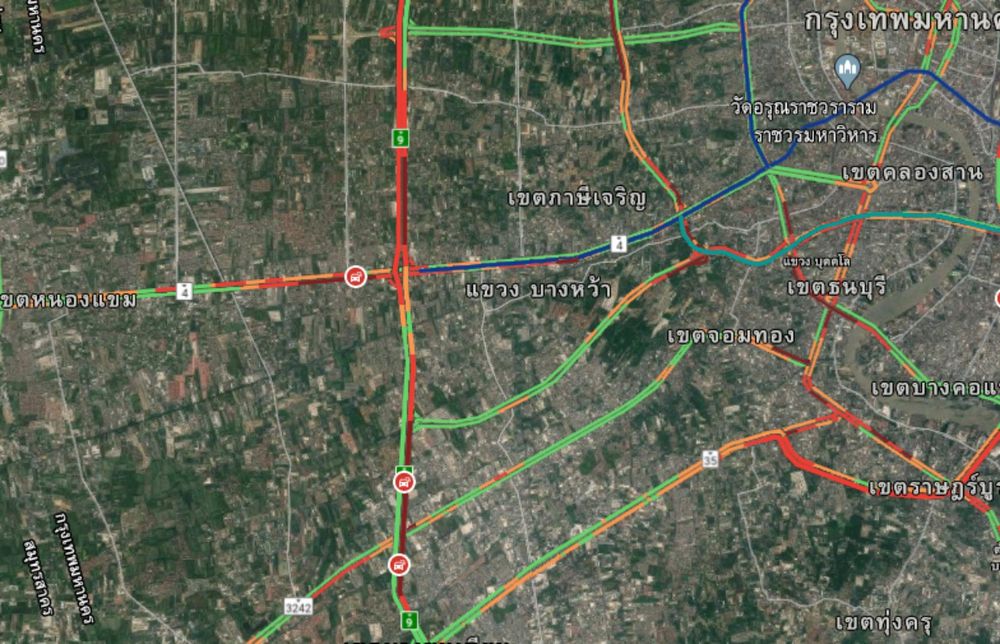
Task: Open the accident icon on Route 4
Action: [x=356, y=277]
